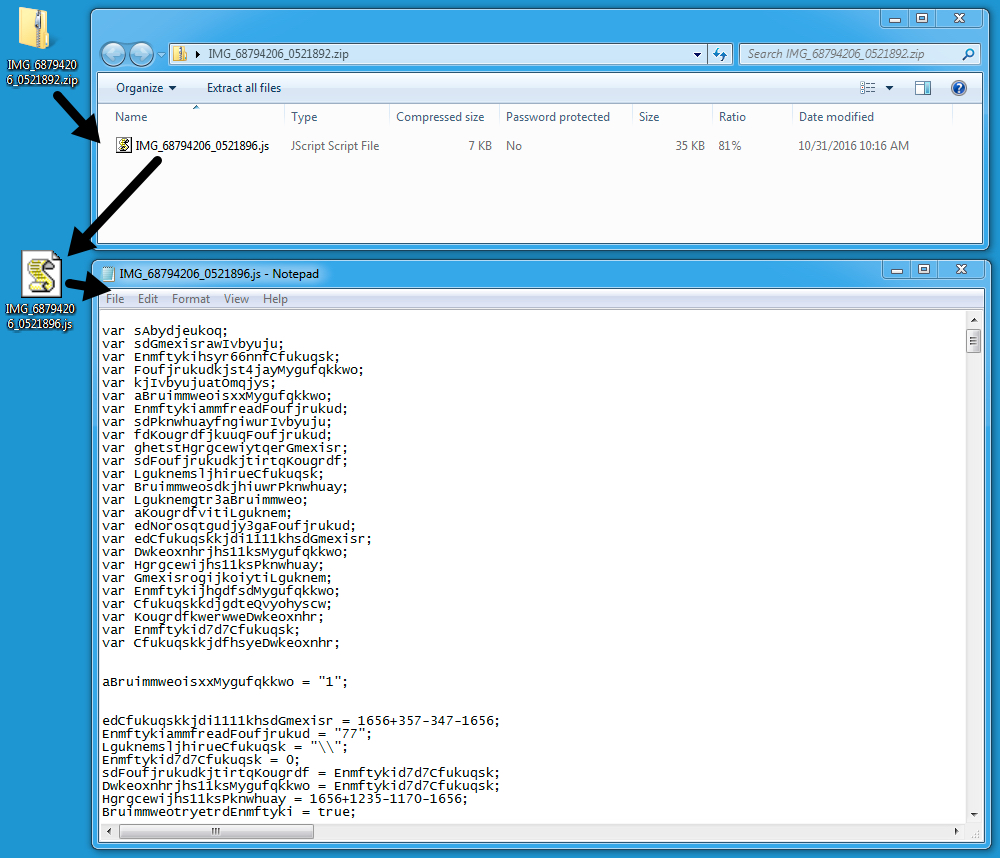Screen dimensions: 1000x858
Task: Open Explorer help via question mark icon
Action: click(x=958, y=88)
